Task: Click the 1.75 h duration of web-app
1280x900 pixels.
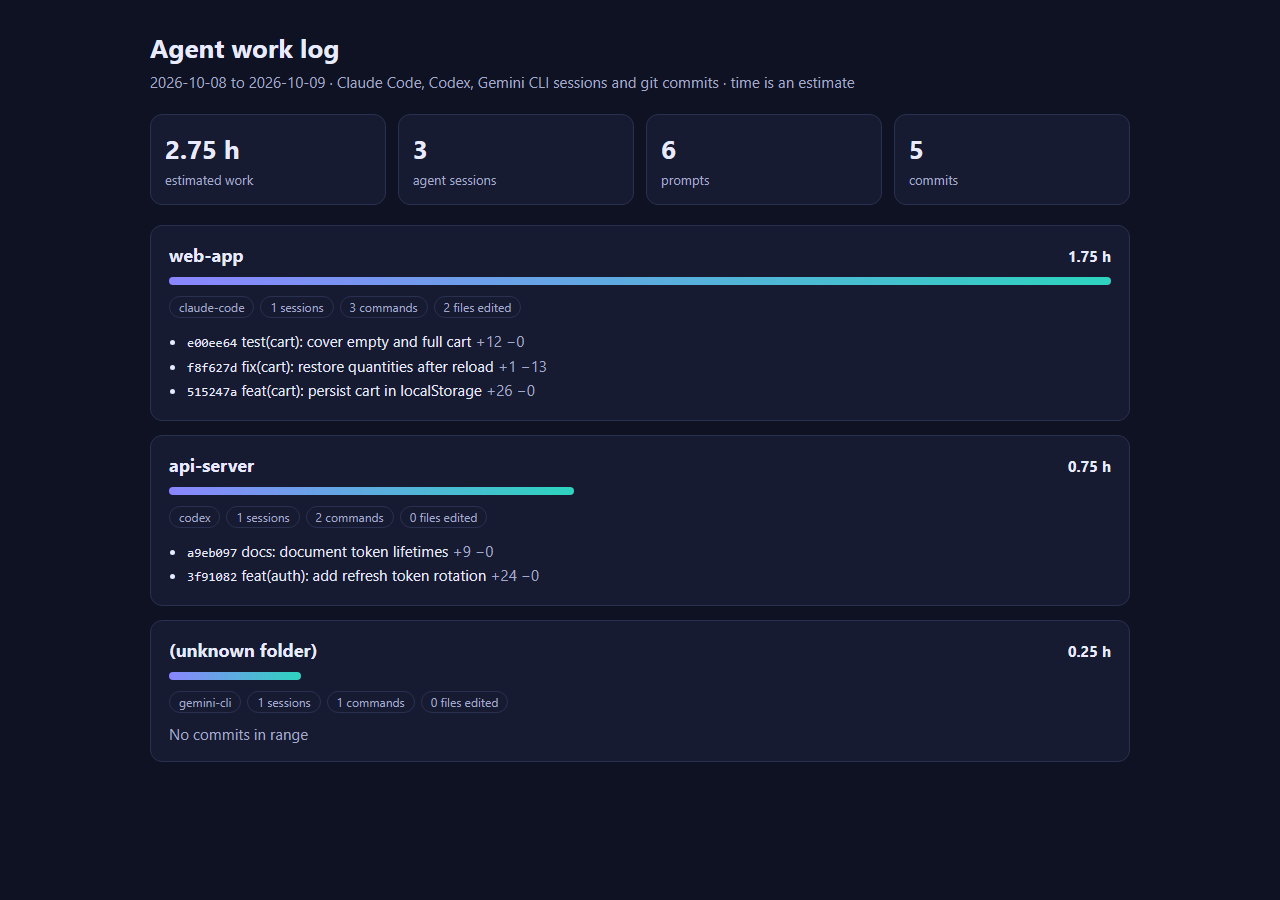Action: (x=1089, y=257)
